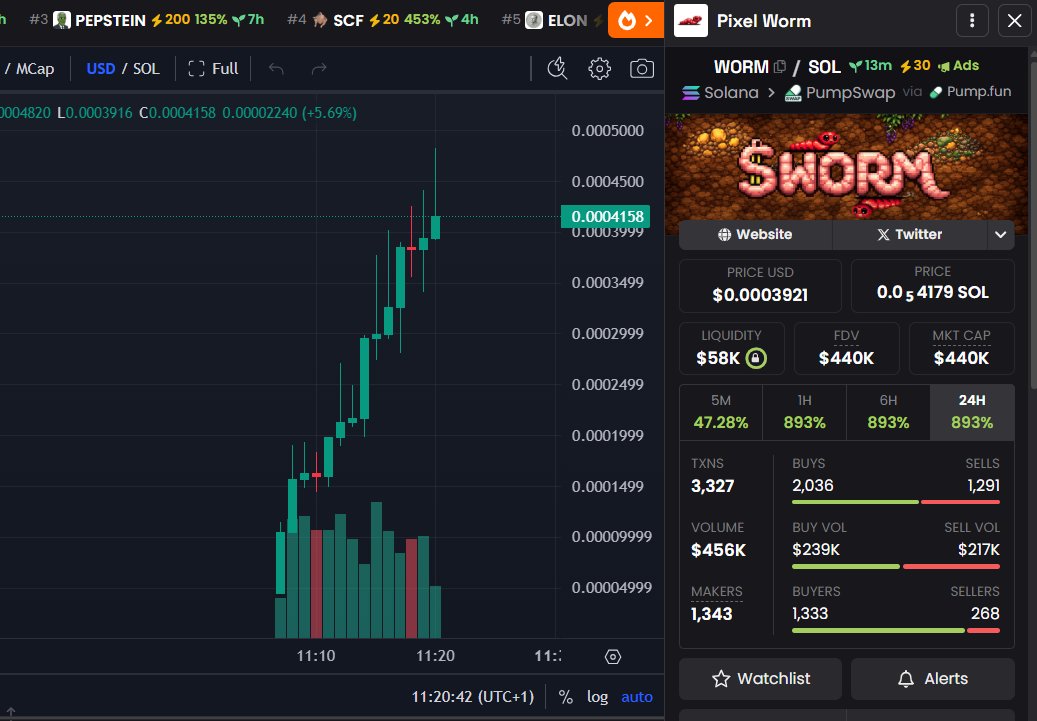
Task: Click the $WORM banner image
Action: (x=847, y=168)
